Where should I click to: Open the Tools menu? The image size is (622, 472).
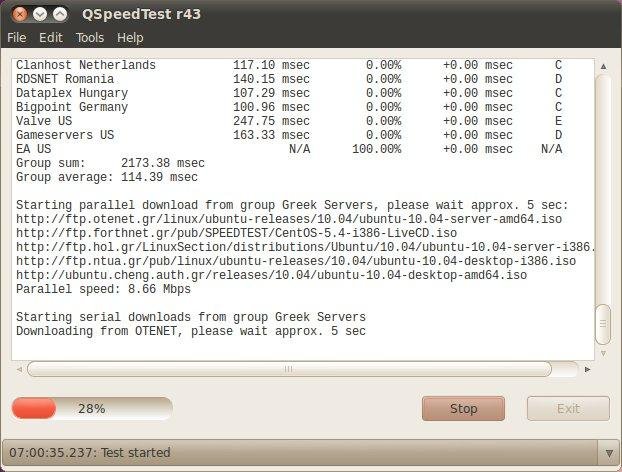pos(90,38)
